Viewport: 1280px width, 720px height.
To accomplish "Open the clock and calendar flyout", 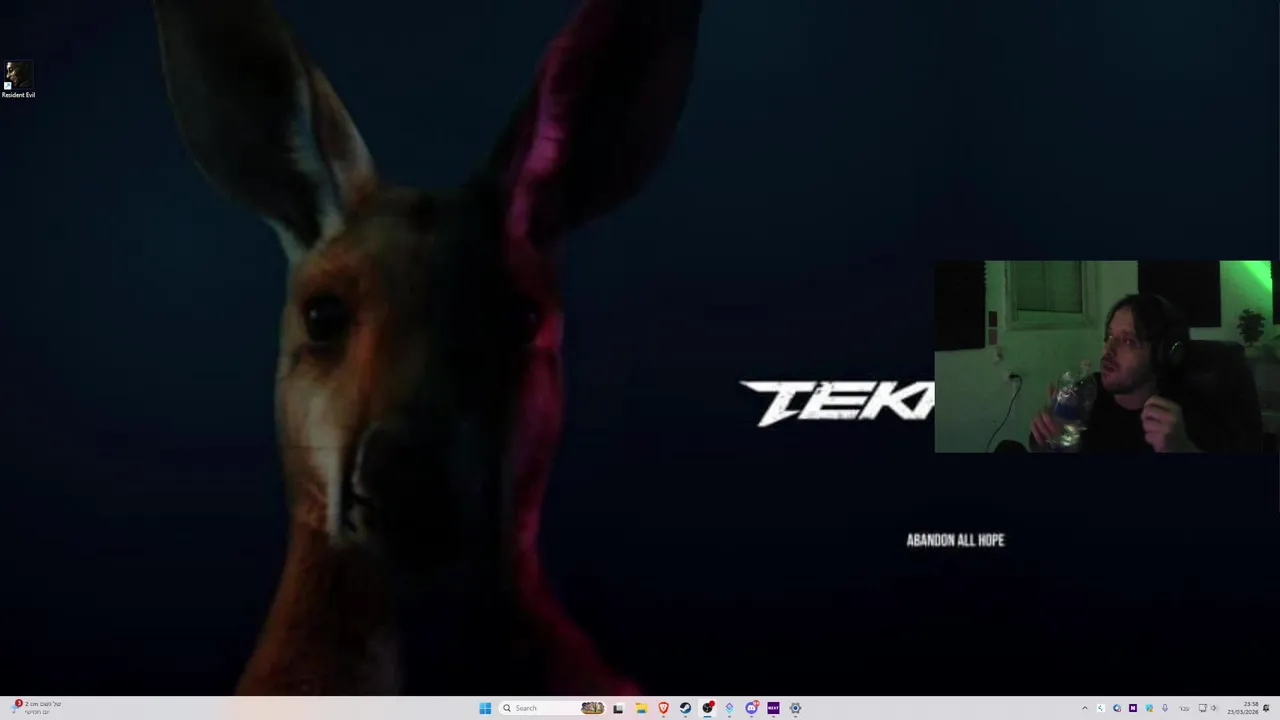I will 1243,708.
